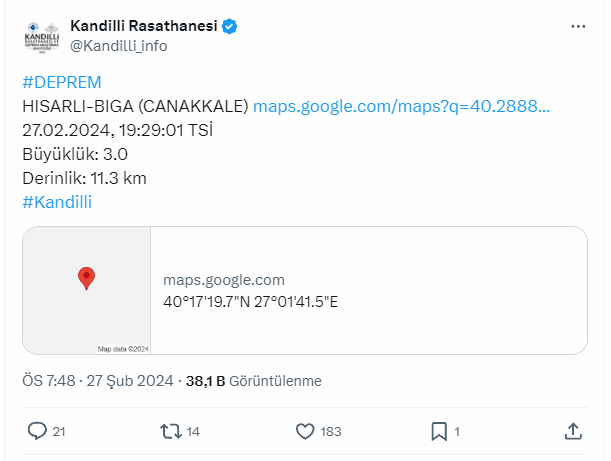Open the maps.google.com card title
The width and height of the screenshot is (611, 461).
(224, 280)
